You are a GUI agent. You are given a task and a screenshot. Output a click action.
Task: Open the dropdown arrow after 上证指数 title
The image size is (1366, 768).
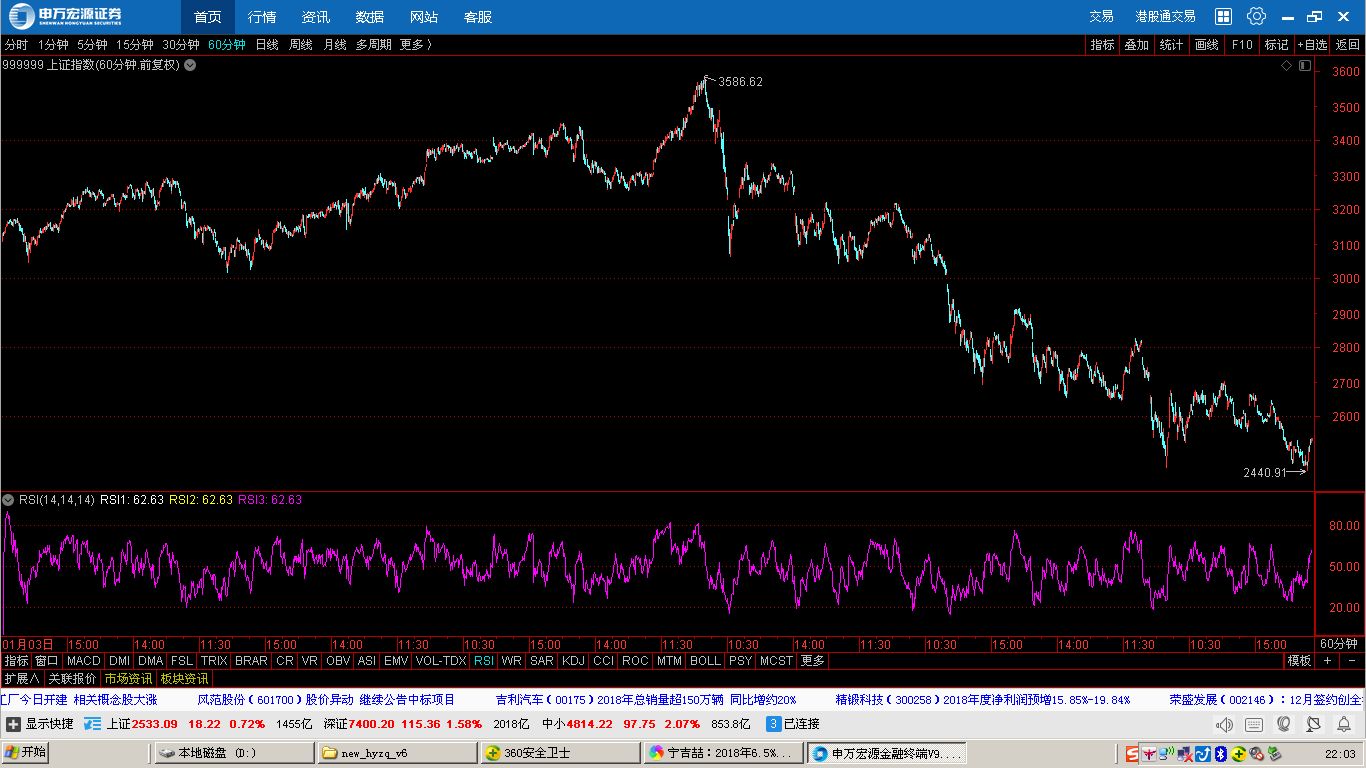[190, 65]
